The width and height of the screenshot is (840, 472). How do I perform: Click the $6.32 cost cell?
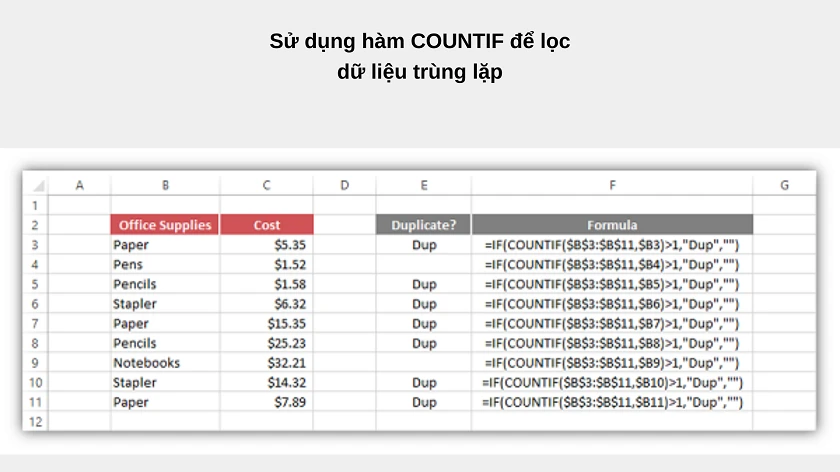click(x=266, y=304)
